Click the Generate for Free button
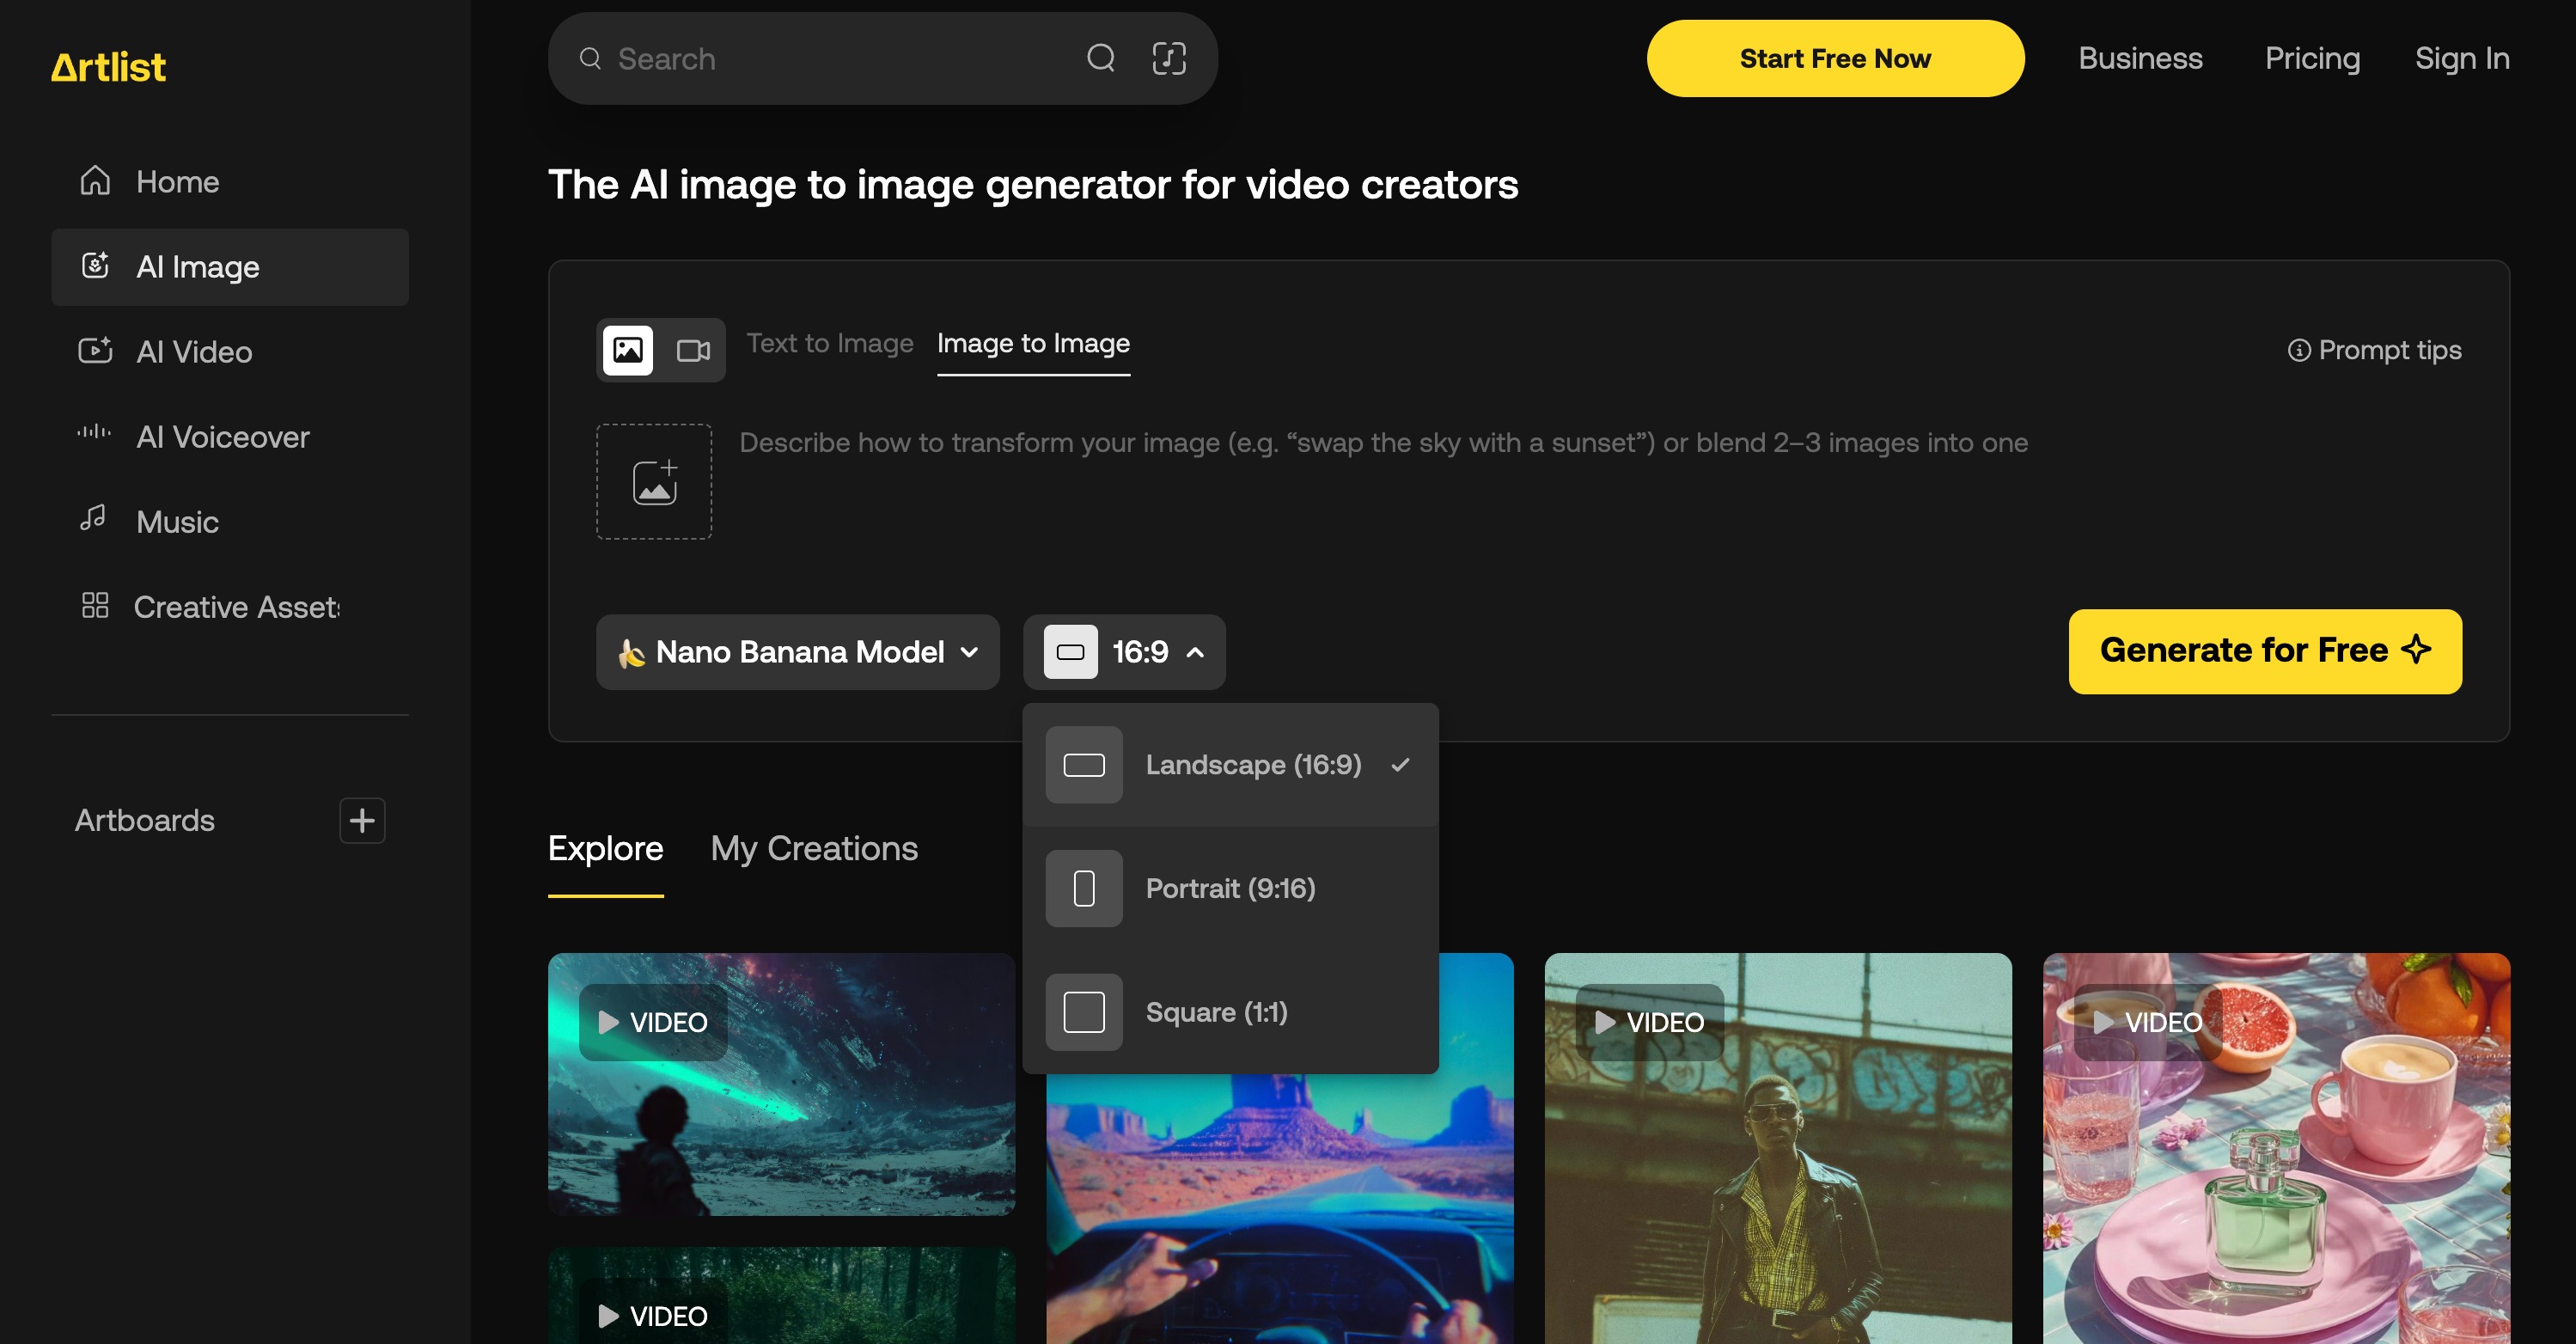This screenshot has height=1344, width=2576. click(2265, 651)
